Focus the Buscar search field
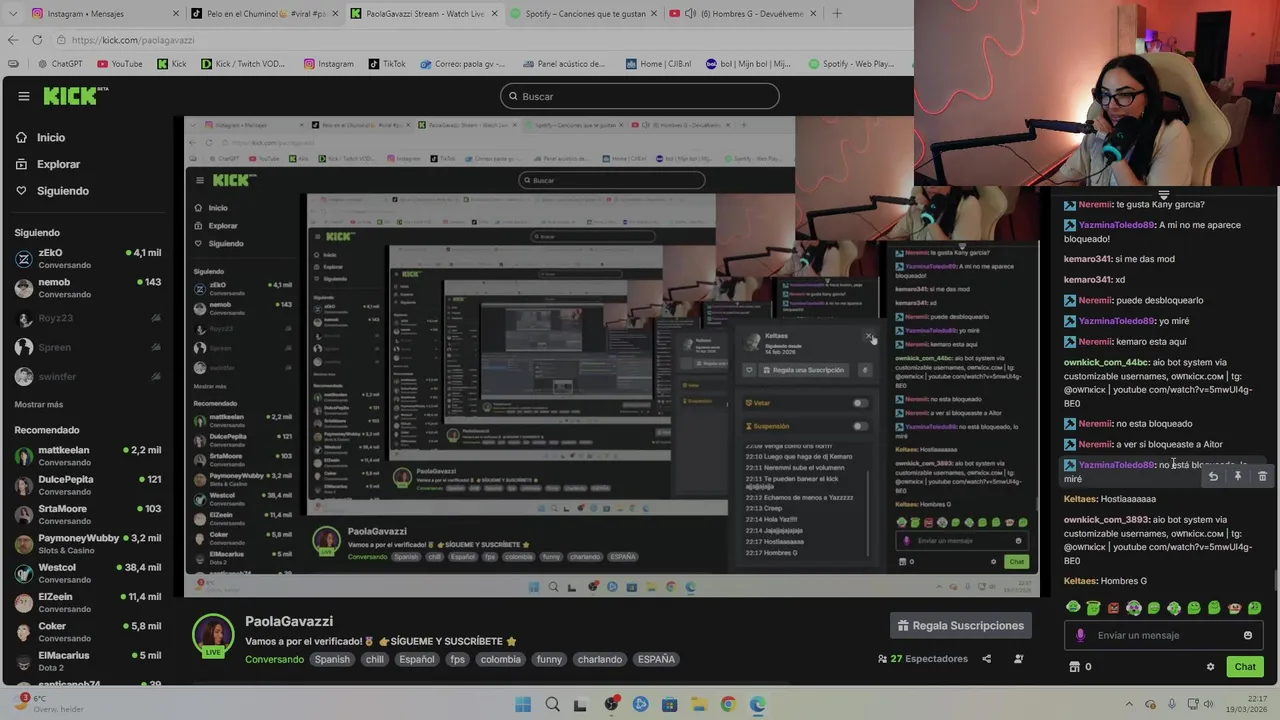 pos(640,96)
